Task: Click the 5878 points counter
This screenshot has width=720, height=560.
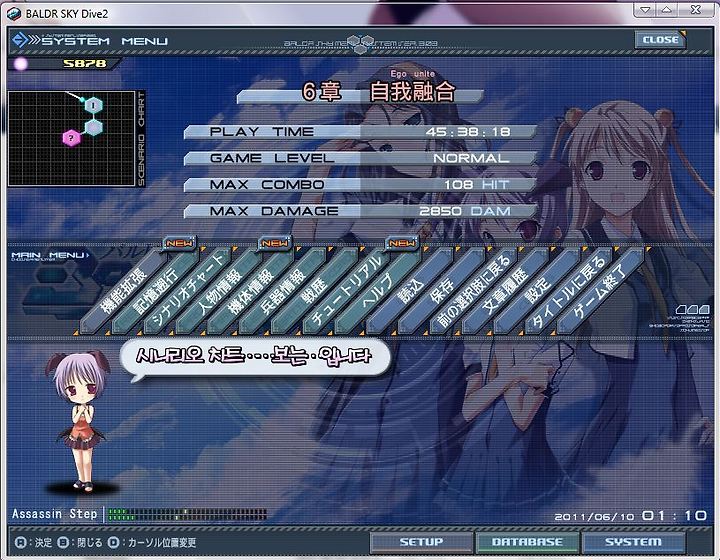Action: pyautogui.click(x=84, y=63)
